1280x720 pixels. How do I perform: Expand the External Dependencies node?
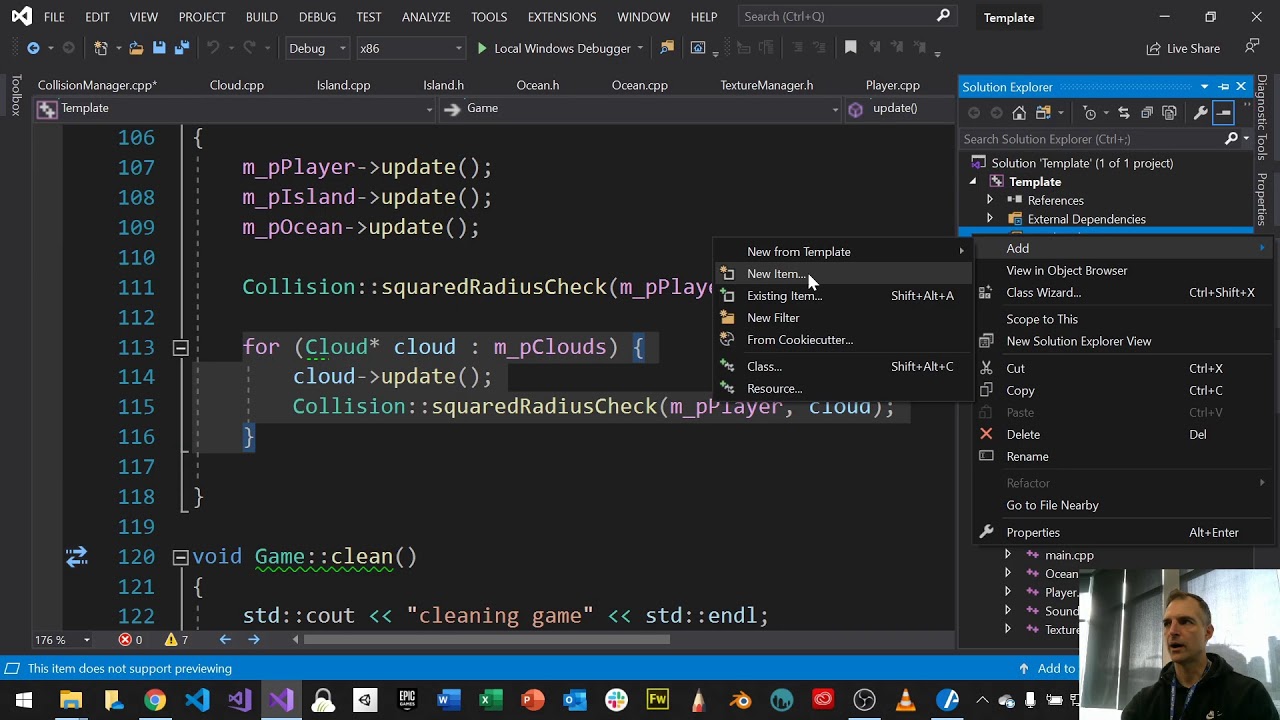pyautogui.click(x=990, y=219)
